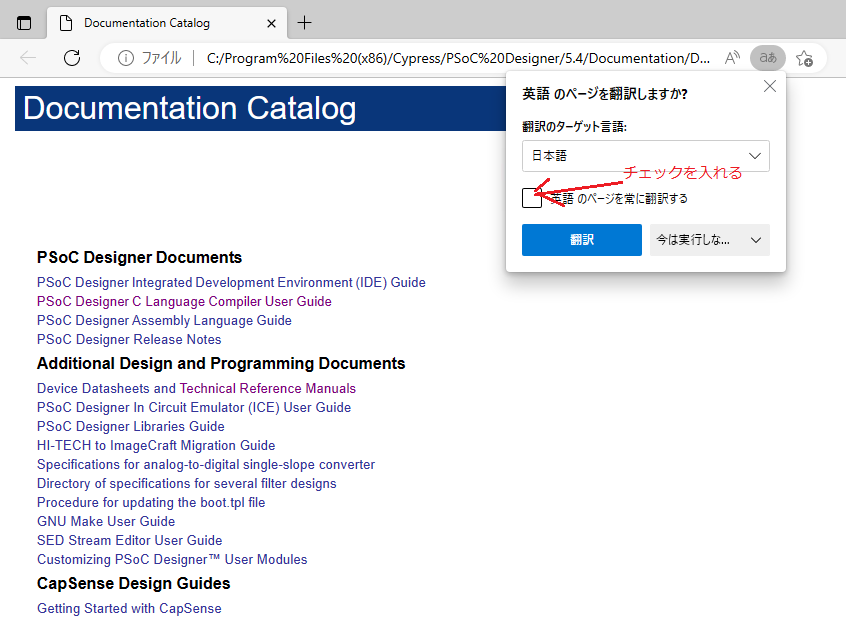Viewport: 846px width, 619px height.
Task: Open PSoC Designer In Circuit Emulator User Guide
Action: (194, 407)
